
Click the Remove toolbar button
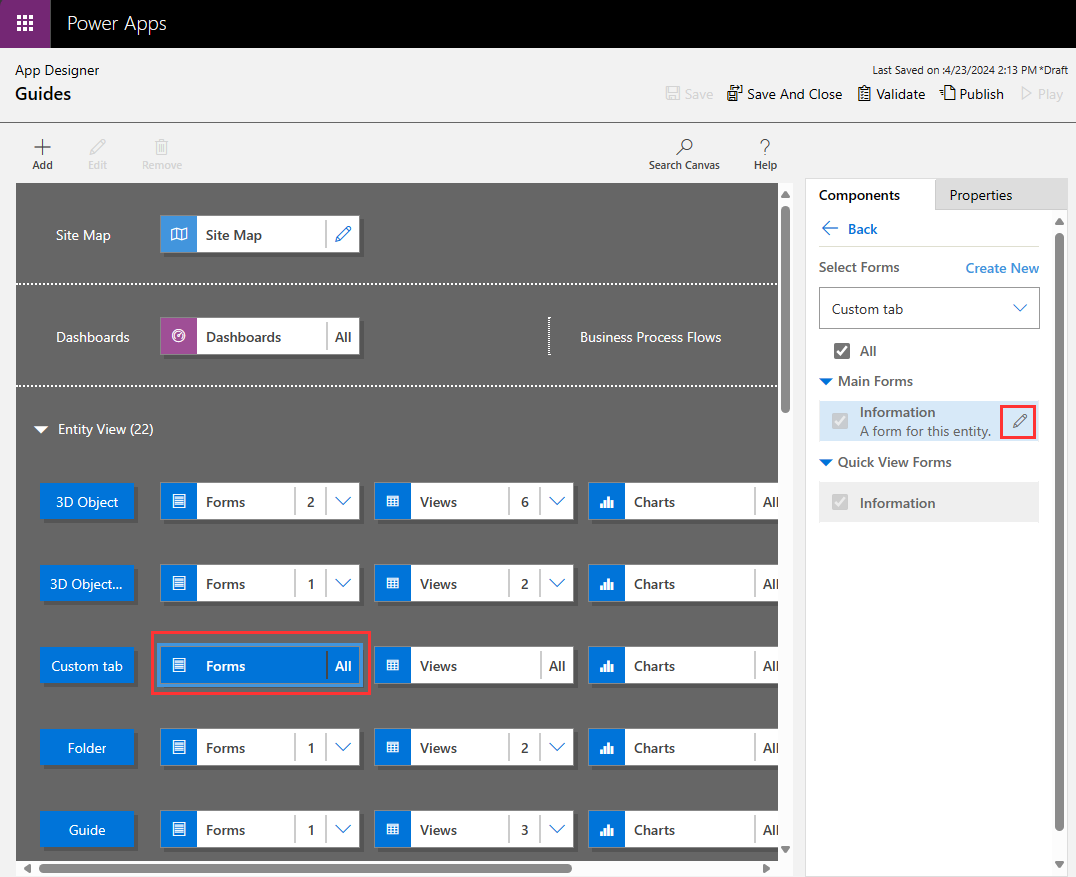click(x=162, y=154)
